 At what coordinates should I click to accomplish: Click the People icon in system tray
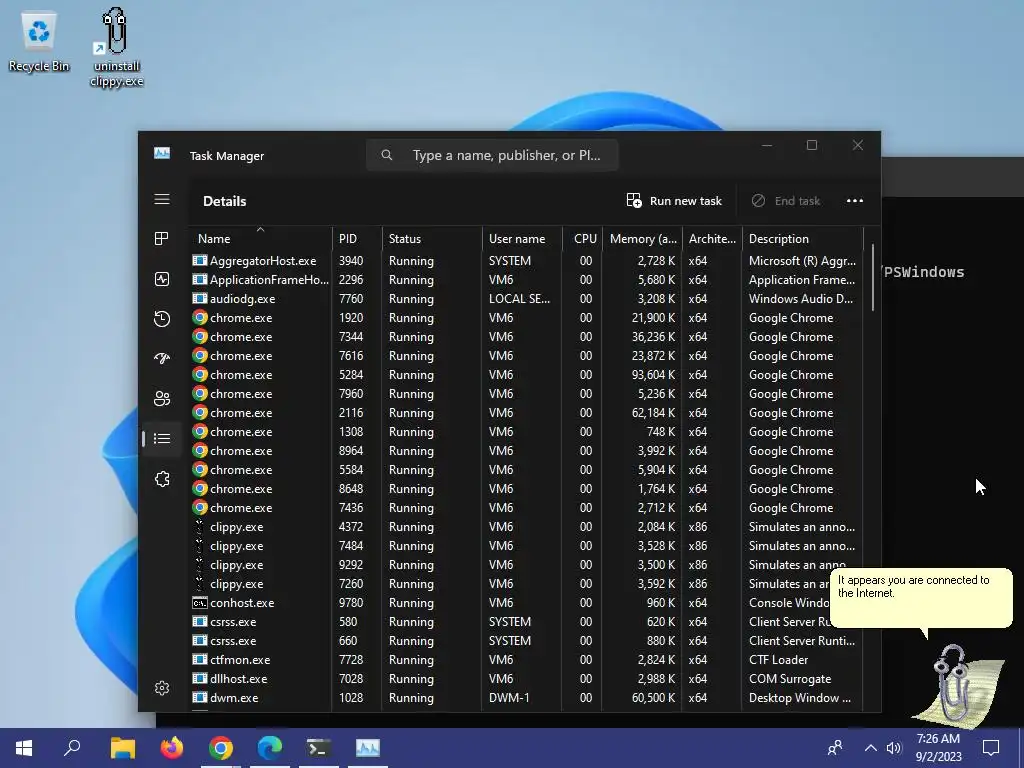[x=835, y=748]
